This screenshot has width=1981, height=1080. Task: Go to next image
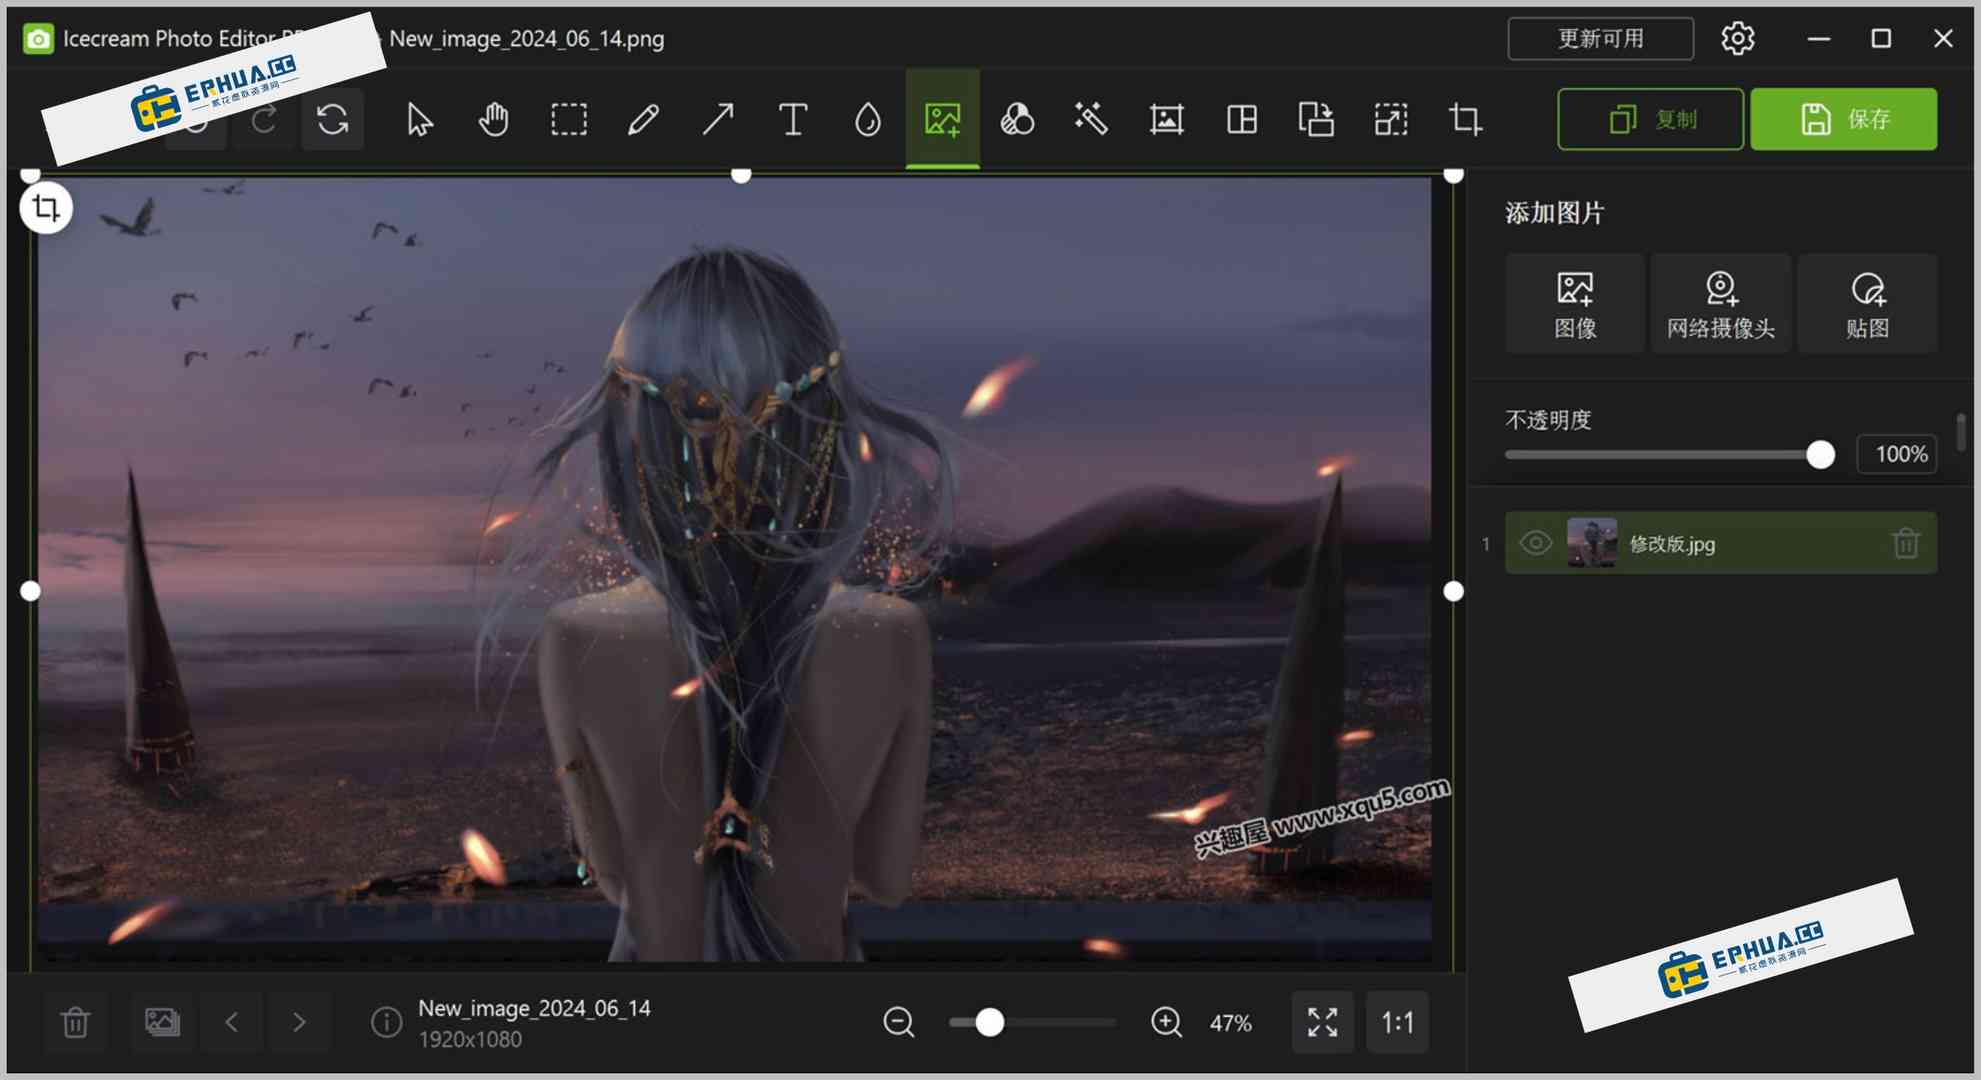pos(299,1022)
